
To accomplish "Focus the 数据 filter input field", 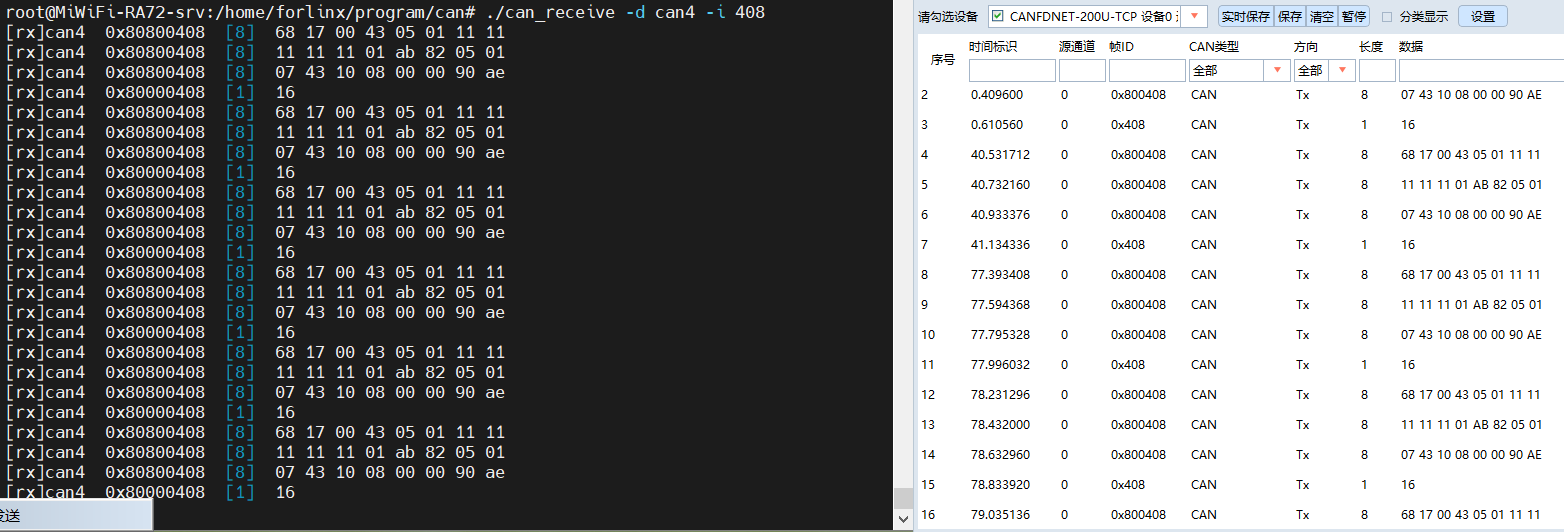I will [x=1481, y=70].
